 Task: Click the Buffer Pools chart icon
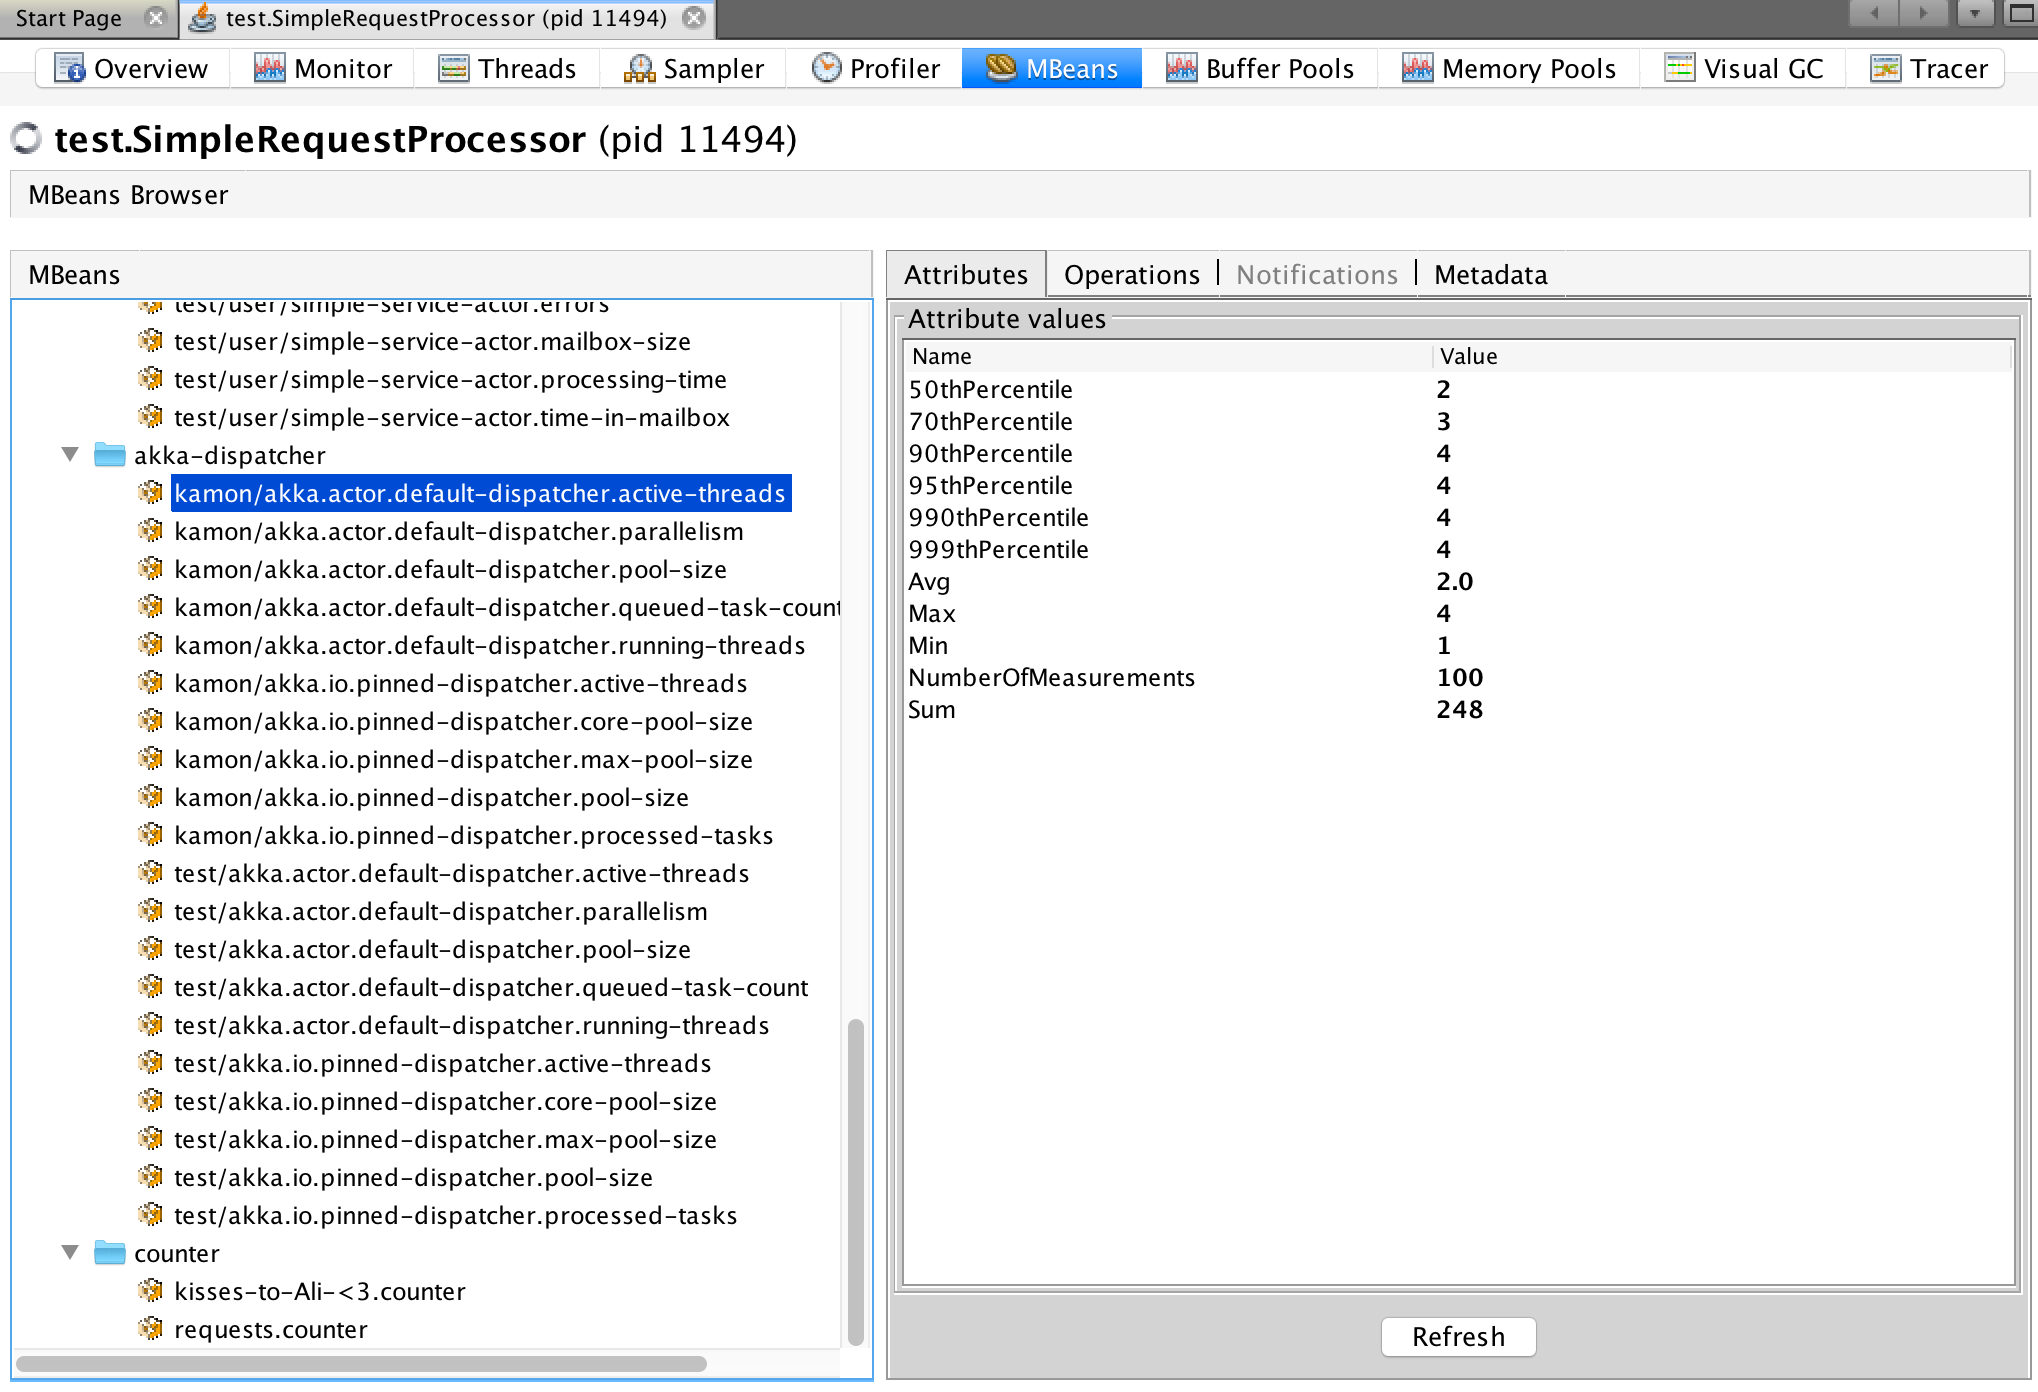tap(1181, 68)
